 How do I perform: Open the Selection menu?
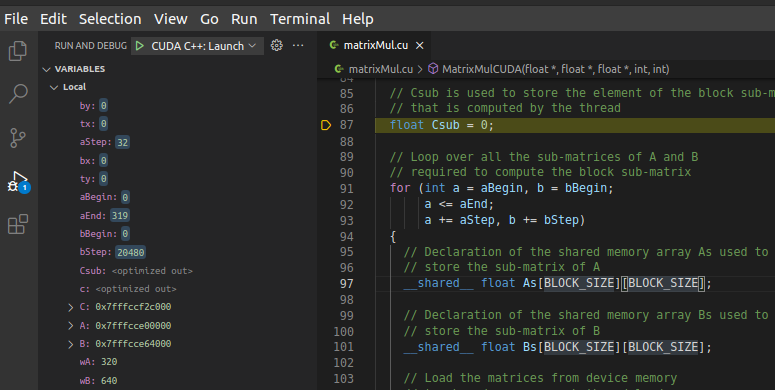[x=110, y=19]
